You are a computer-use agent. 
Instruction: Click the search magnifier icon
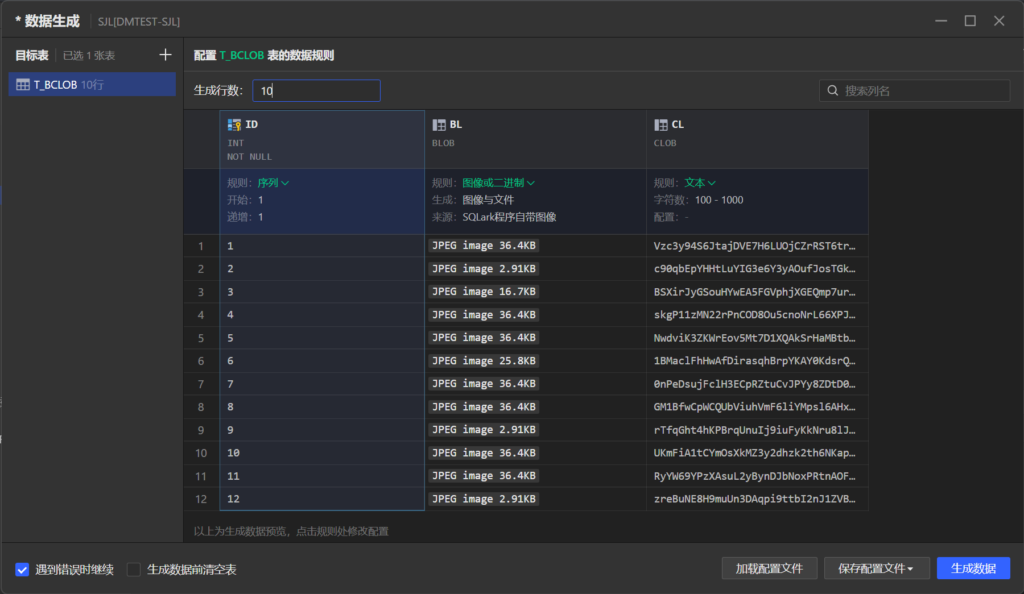(x=832, y=91)
